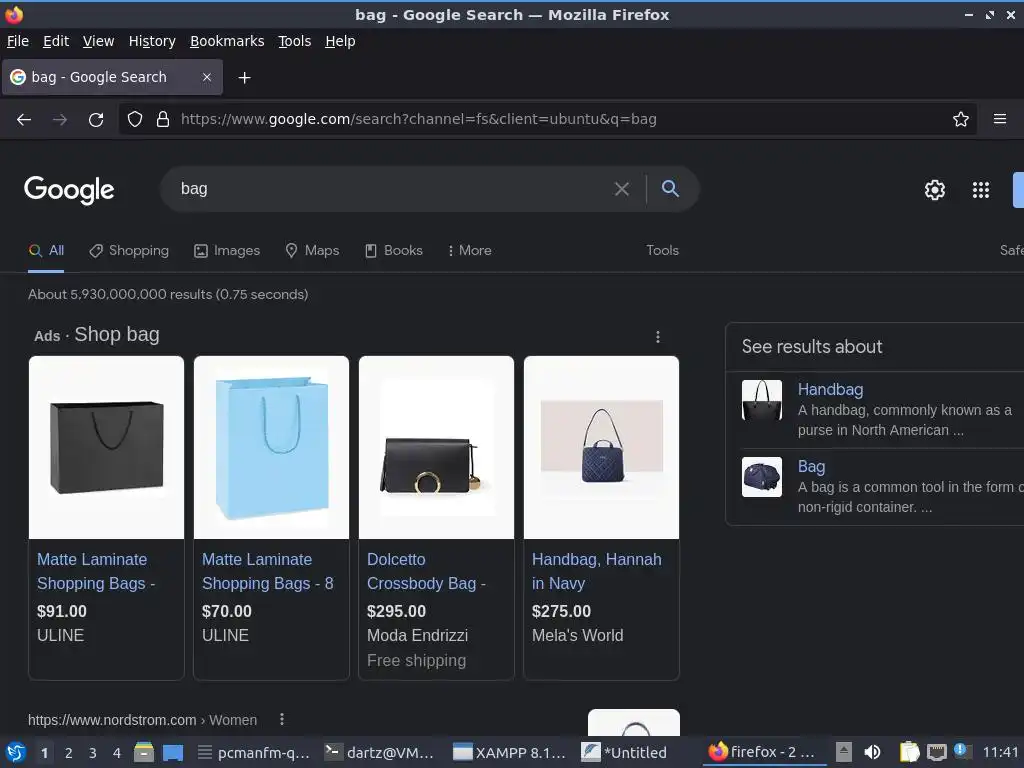Screen dimensions: 1024x768
Task: Switch to workspace 2 in taskbar
Action: click(x=69, y=753)
